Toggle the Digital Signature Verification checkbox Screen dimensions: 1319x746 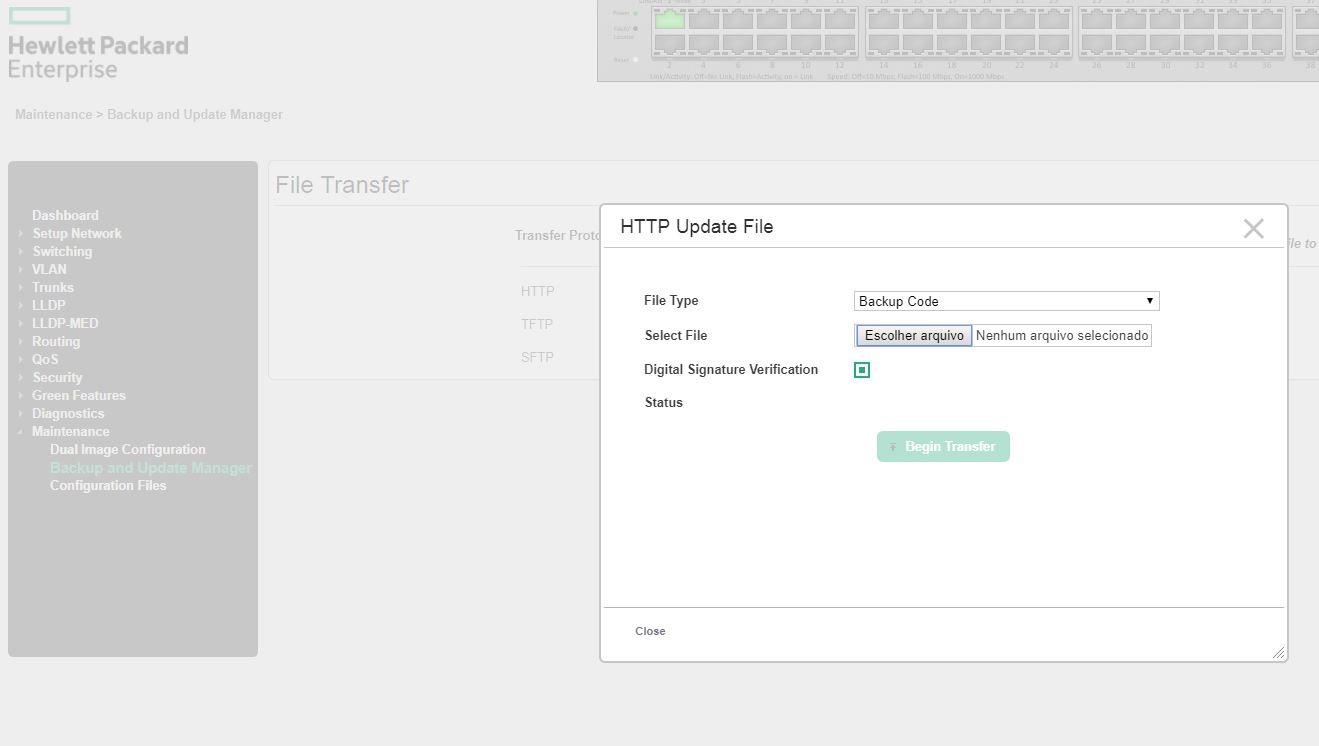pyautogui.click(x=862, y=370)
